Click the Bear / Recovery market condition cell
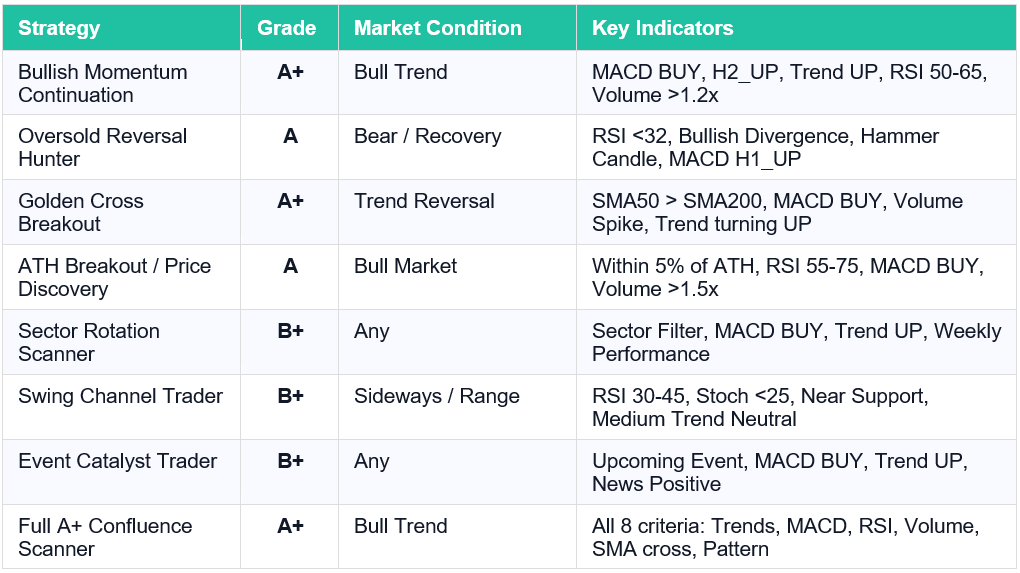The height and width of the screenshot is (573, 1020). coord(428,137)
